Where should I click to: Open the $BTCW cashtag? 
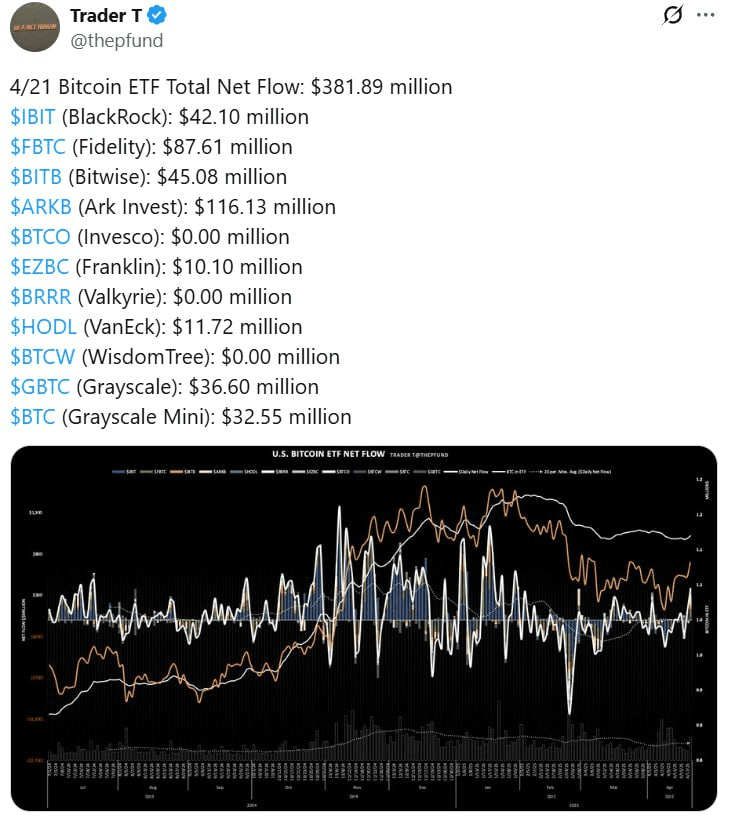[43, 357]
